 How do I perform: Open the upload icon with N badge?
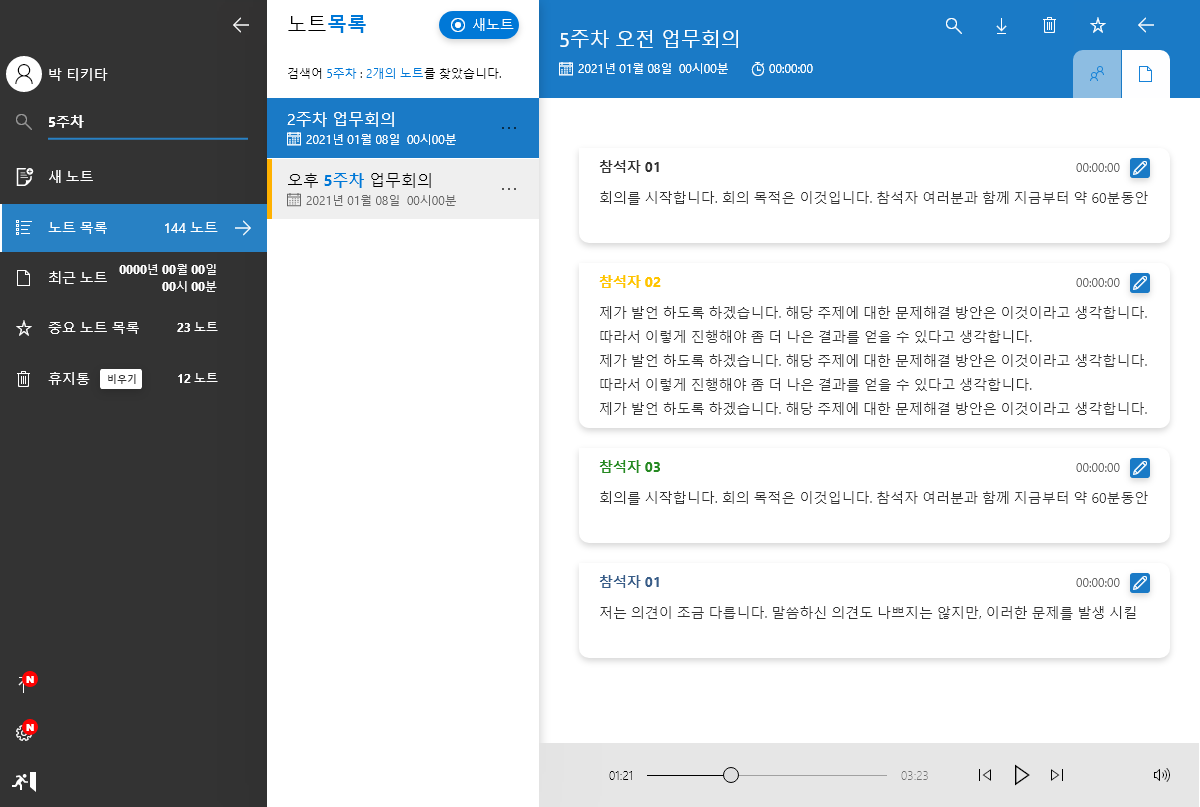pyautogui.click(x=25, y=683)
